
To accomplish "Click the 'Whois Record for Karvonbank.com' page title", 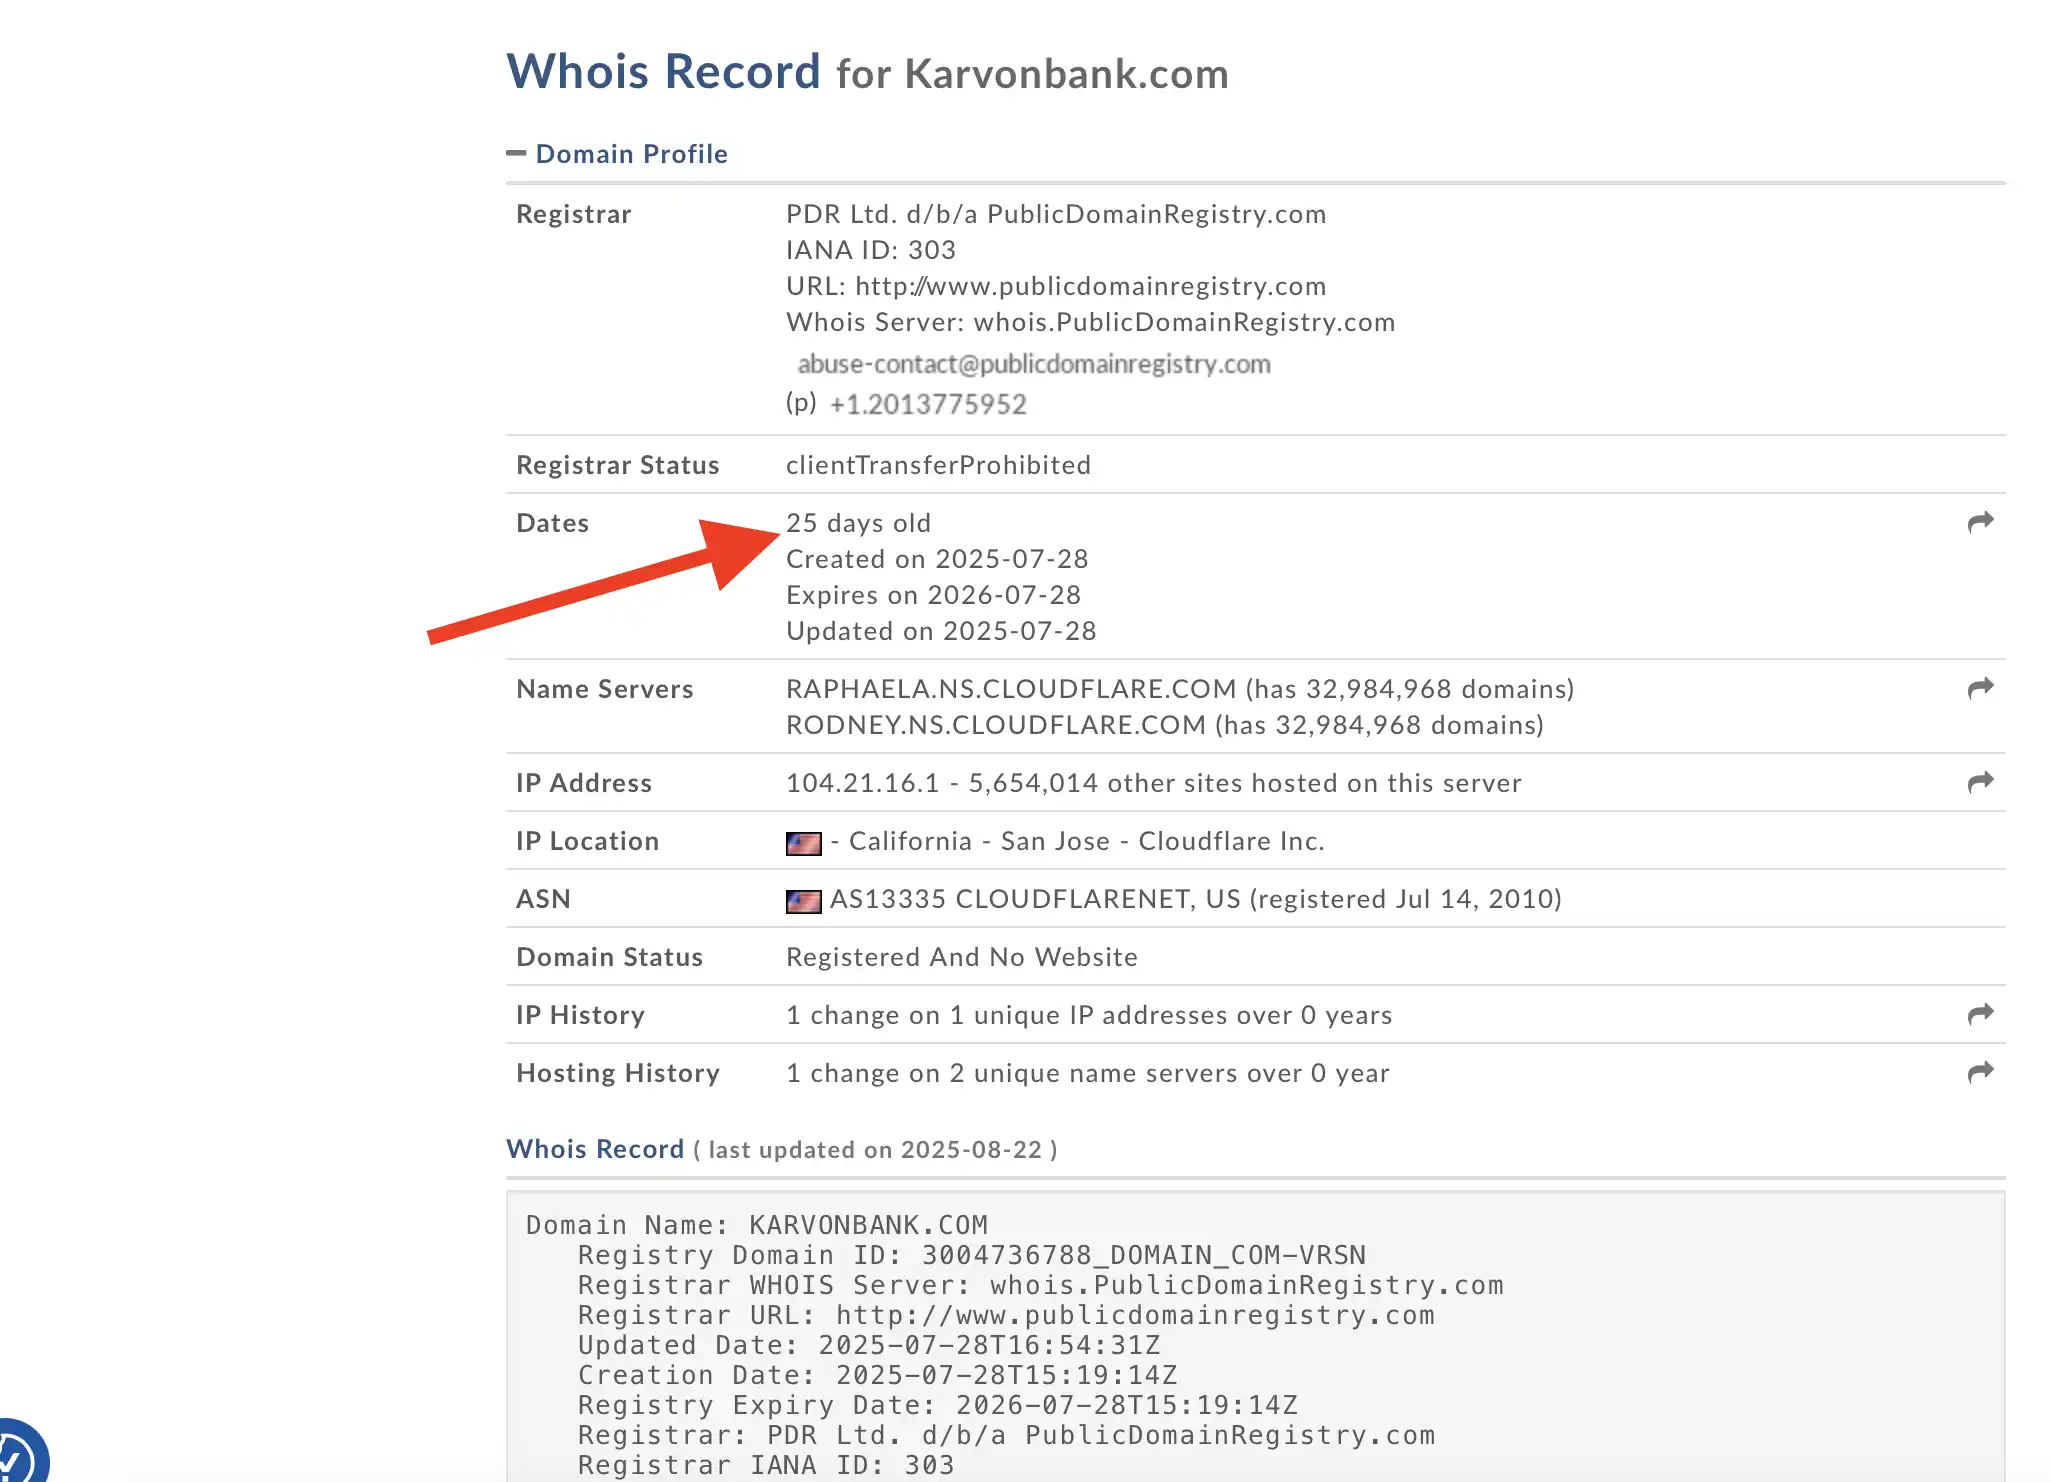I will (x=867, y=72).
